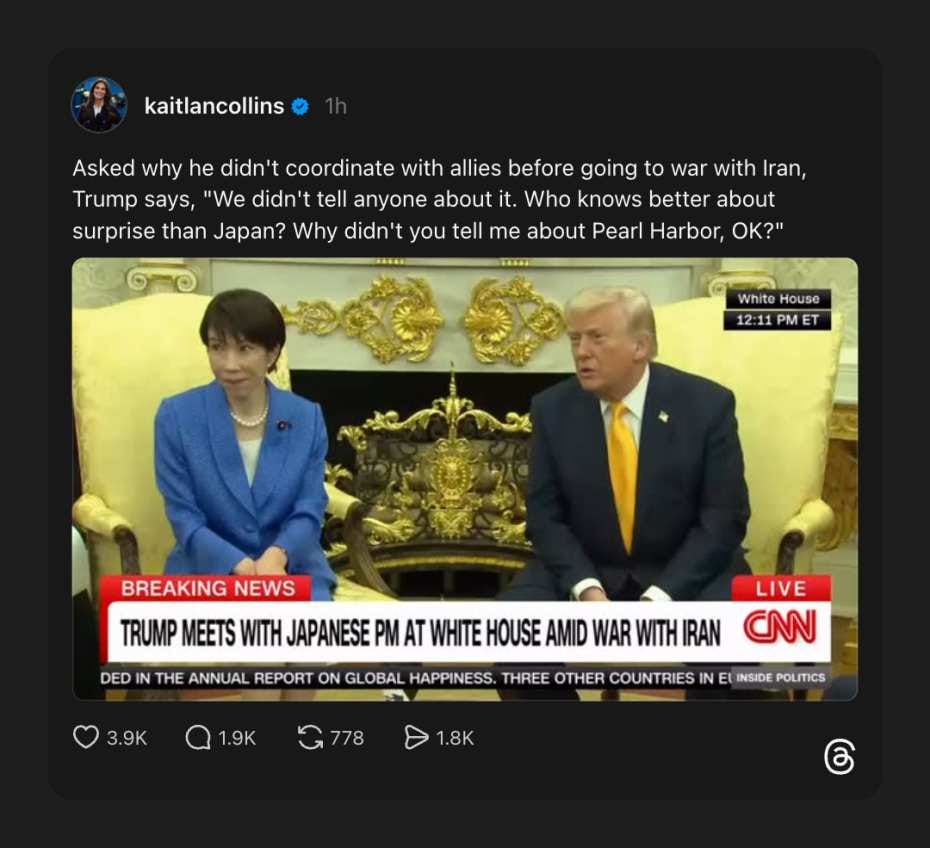
Task: Like the post with the heart icon
Action: [x=86, y=738]
